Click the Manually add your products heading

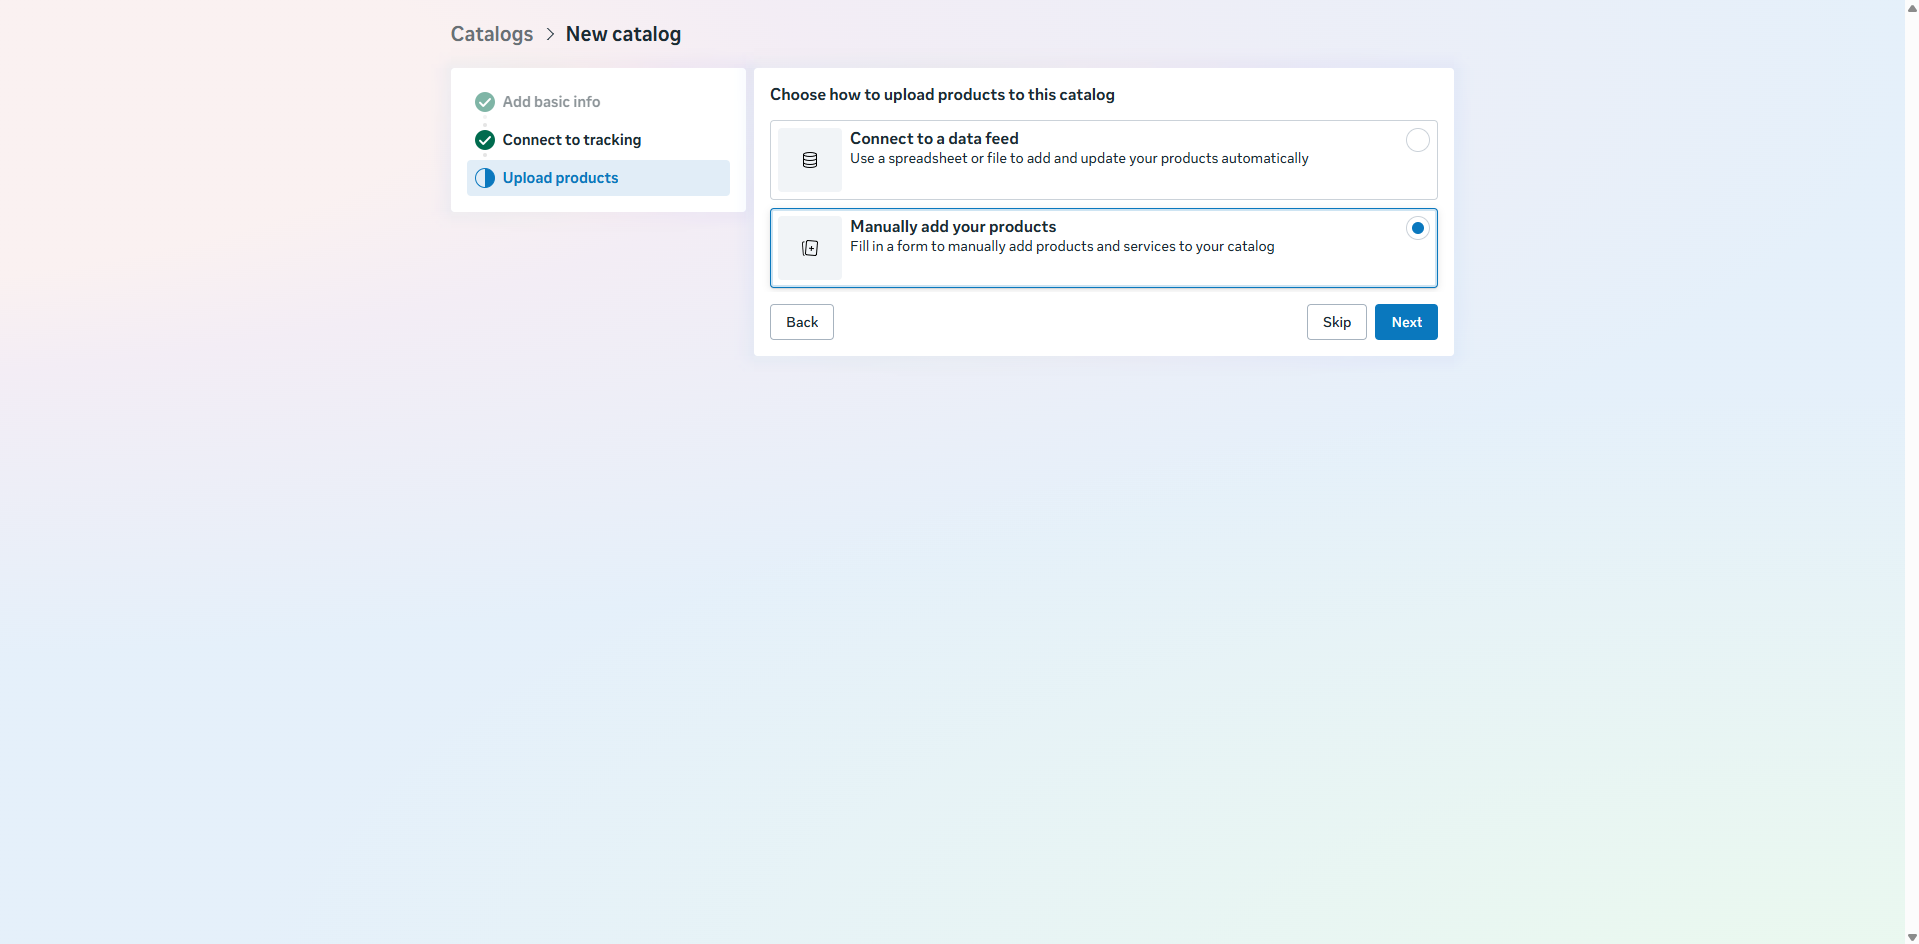[953, 227]
